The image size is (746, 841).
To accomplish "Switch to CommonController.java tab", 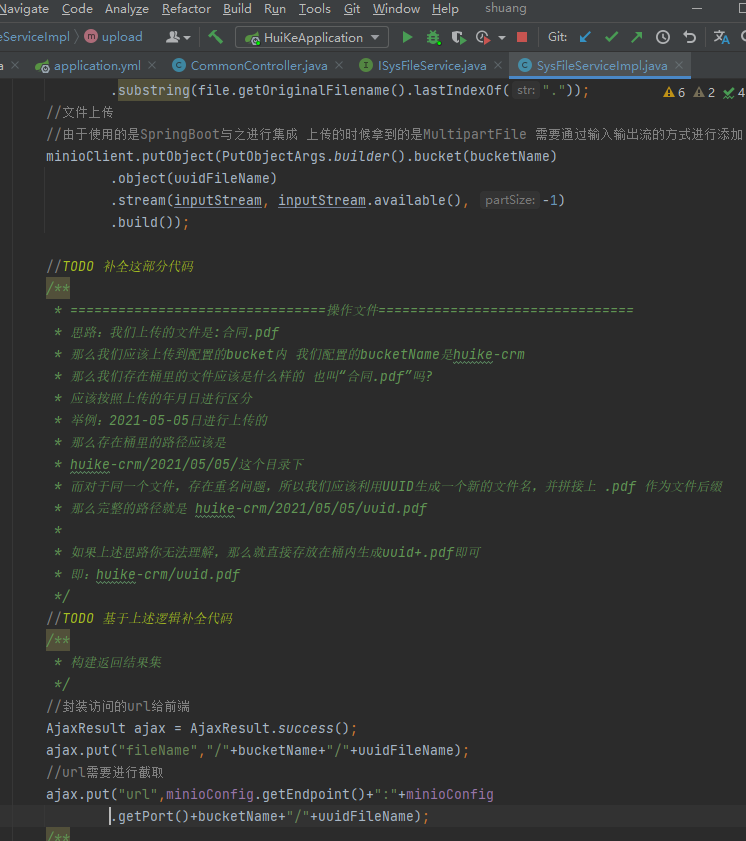I will 258,65.
